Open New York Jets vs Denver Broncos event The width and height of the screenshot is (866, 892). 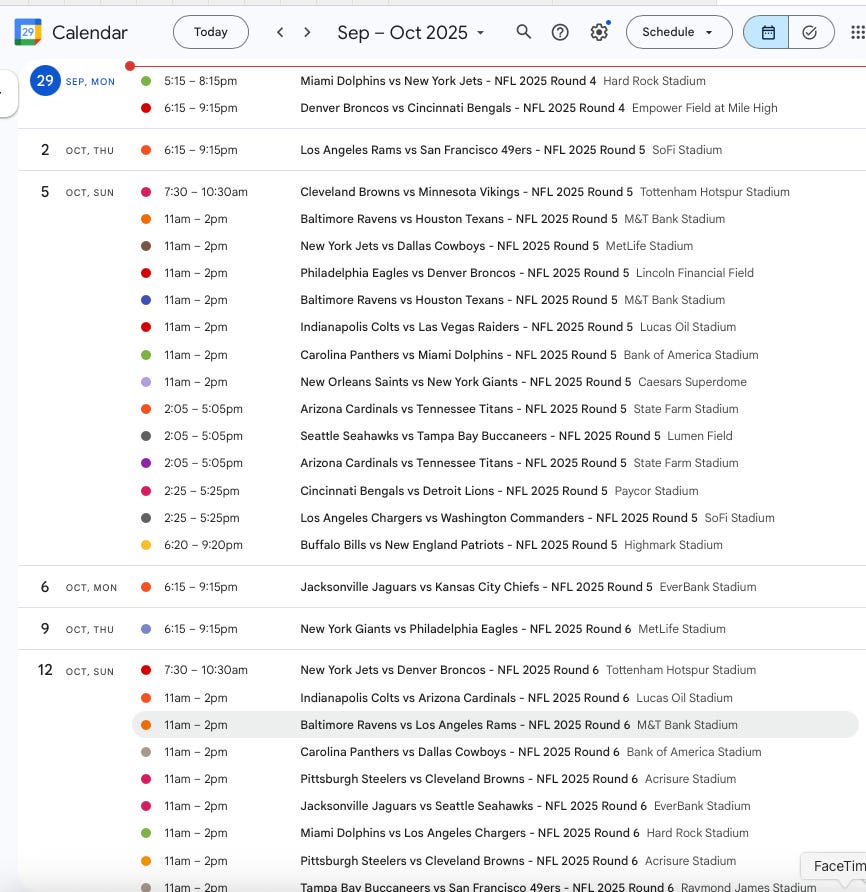(495, 670)
